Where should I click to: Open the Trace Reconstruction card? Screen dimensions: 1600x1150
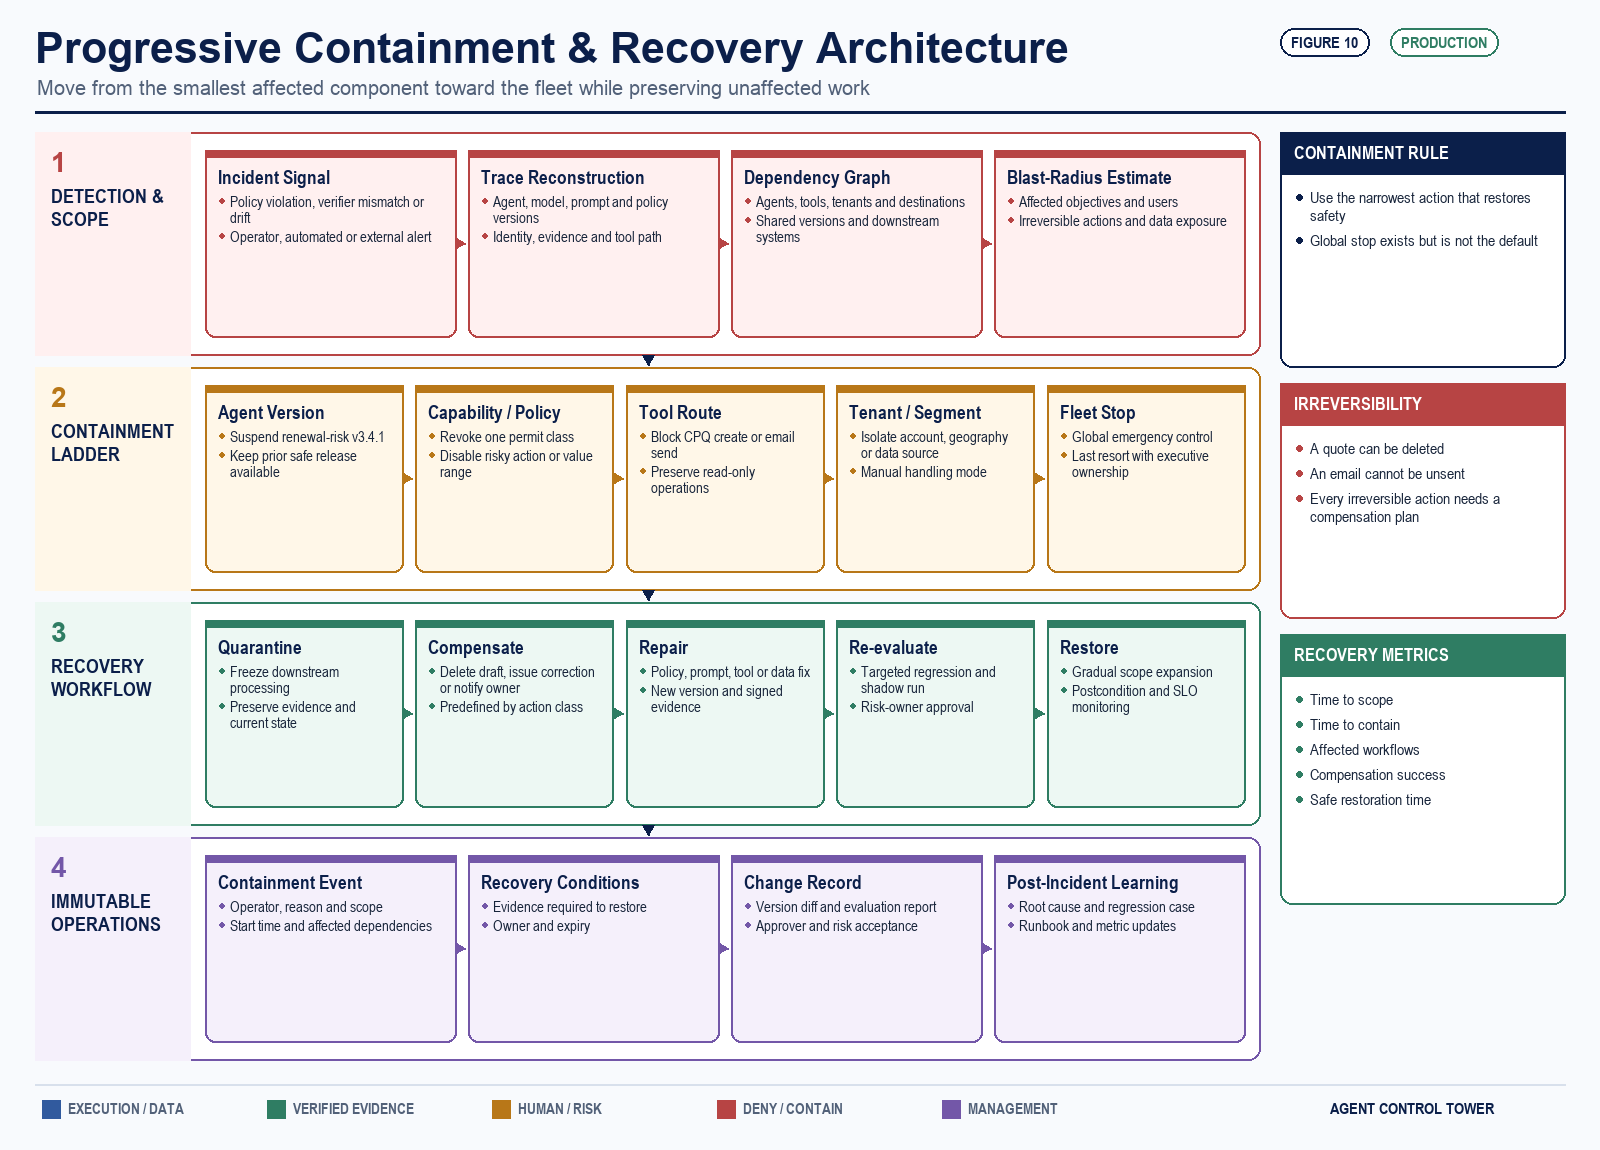[x=594, y=244]
